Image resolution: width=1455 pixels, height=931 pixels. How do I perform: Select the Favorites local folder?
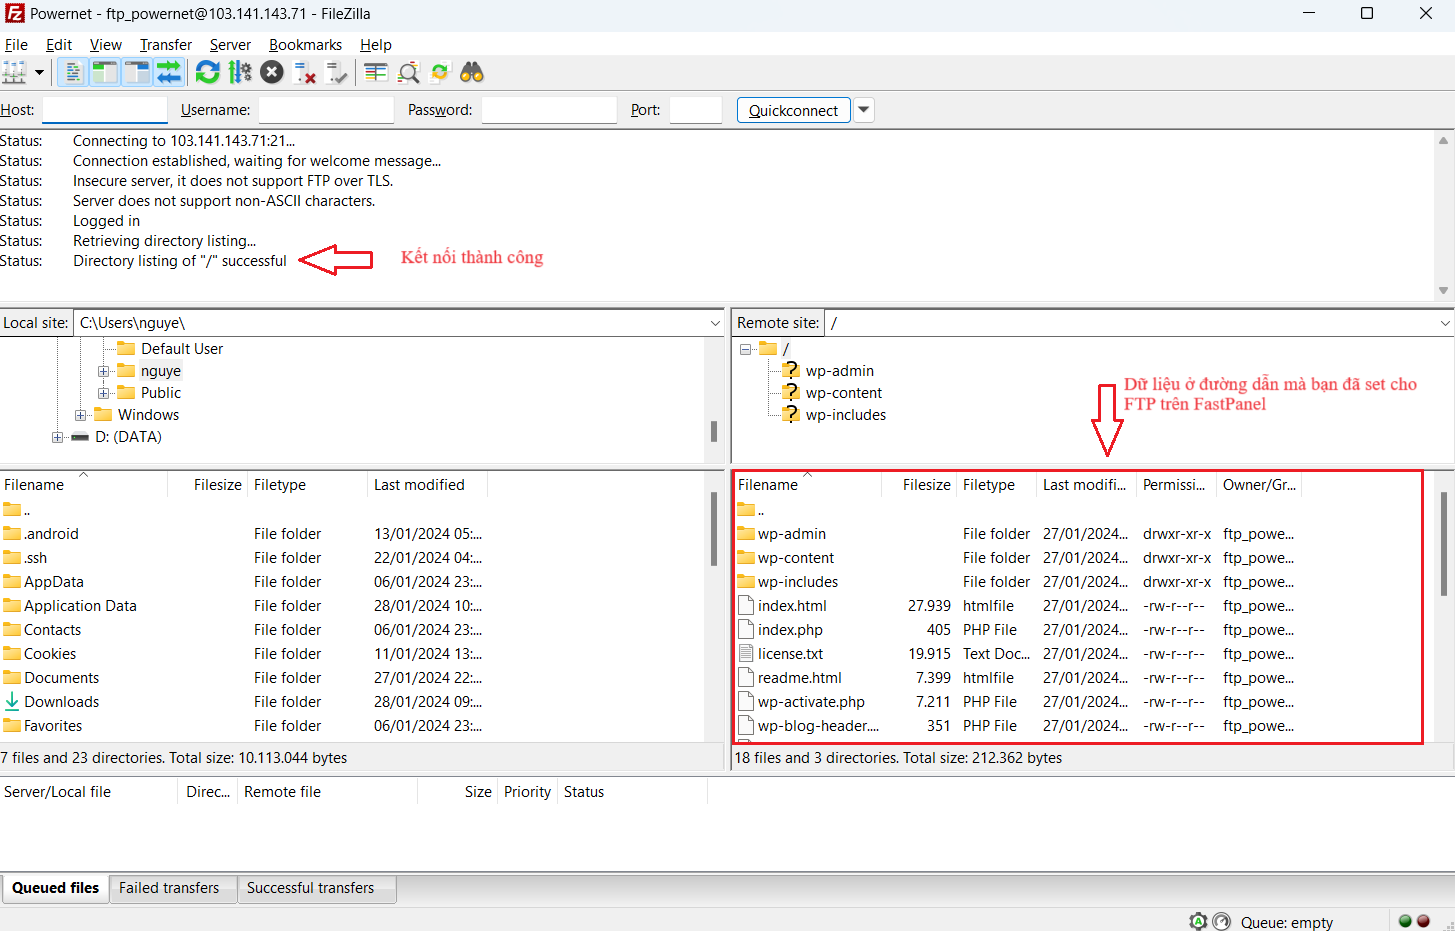(53, 726)
